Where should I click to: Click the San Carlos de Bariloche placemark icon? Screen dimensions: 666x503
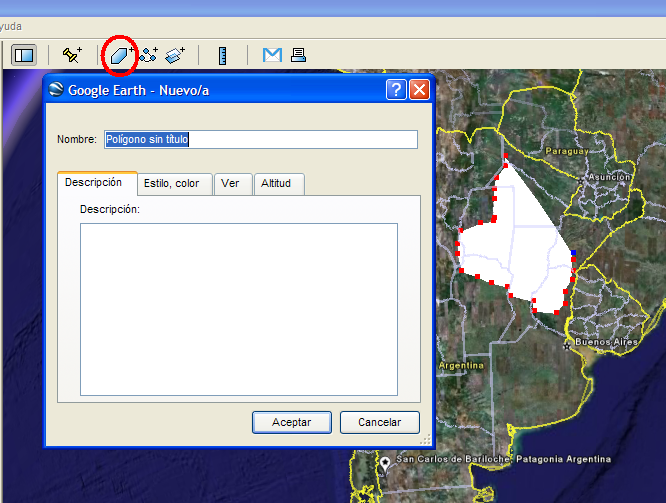point(385,463)
